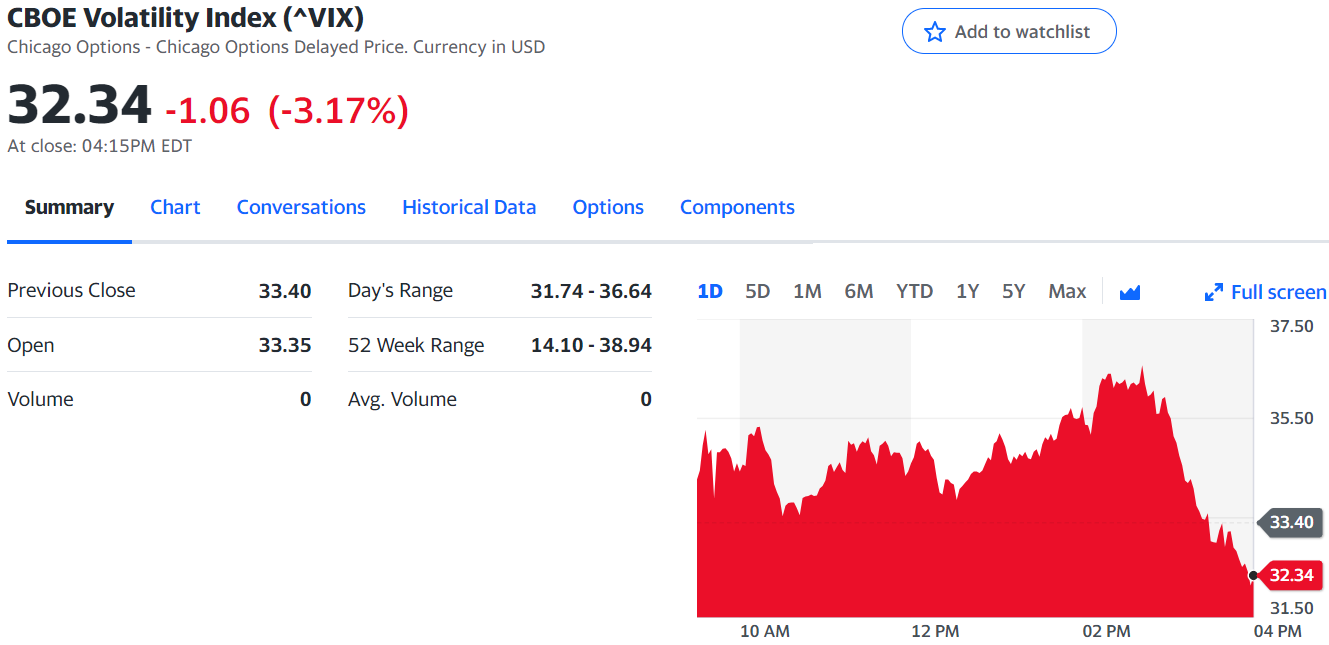Image resolution: width=1329 pixels, height=645 pixels.
Task: Click the Full screen link text
Action: [1279, 292]
